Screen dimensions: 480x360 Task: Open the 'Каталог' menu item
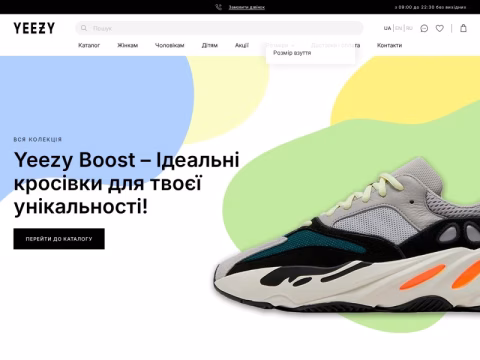coord(89,45)
